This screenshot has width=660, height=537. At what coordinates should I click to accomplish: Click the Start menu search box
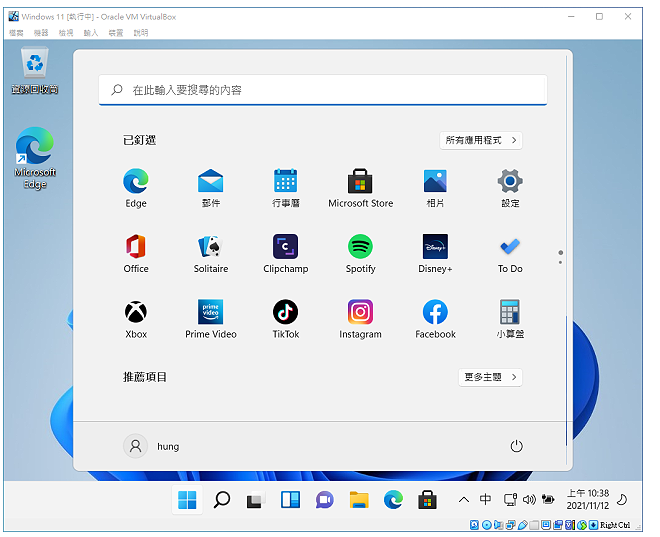point(322,90)
